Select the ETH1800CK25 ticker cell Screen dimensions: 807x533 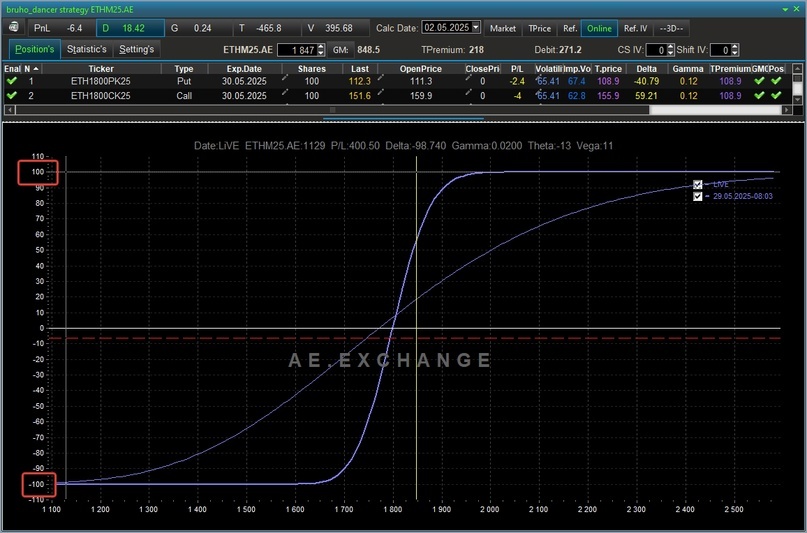click(101, 96)
